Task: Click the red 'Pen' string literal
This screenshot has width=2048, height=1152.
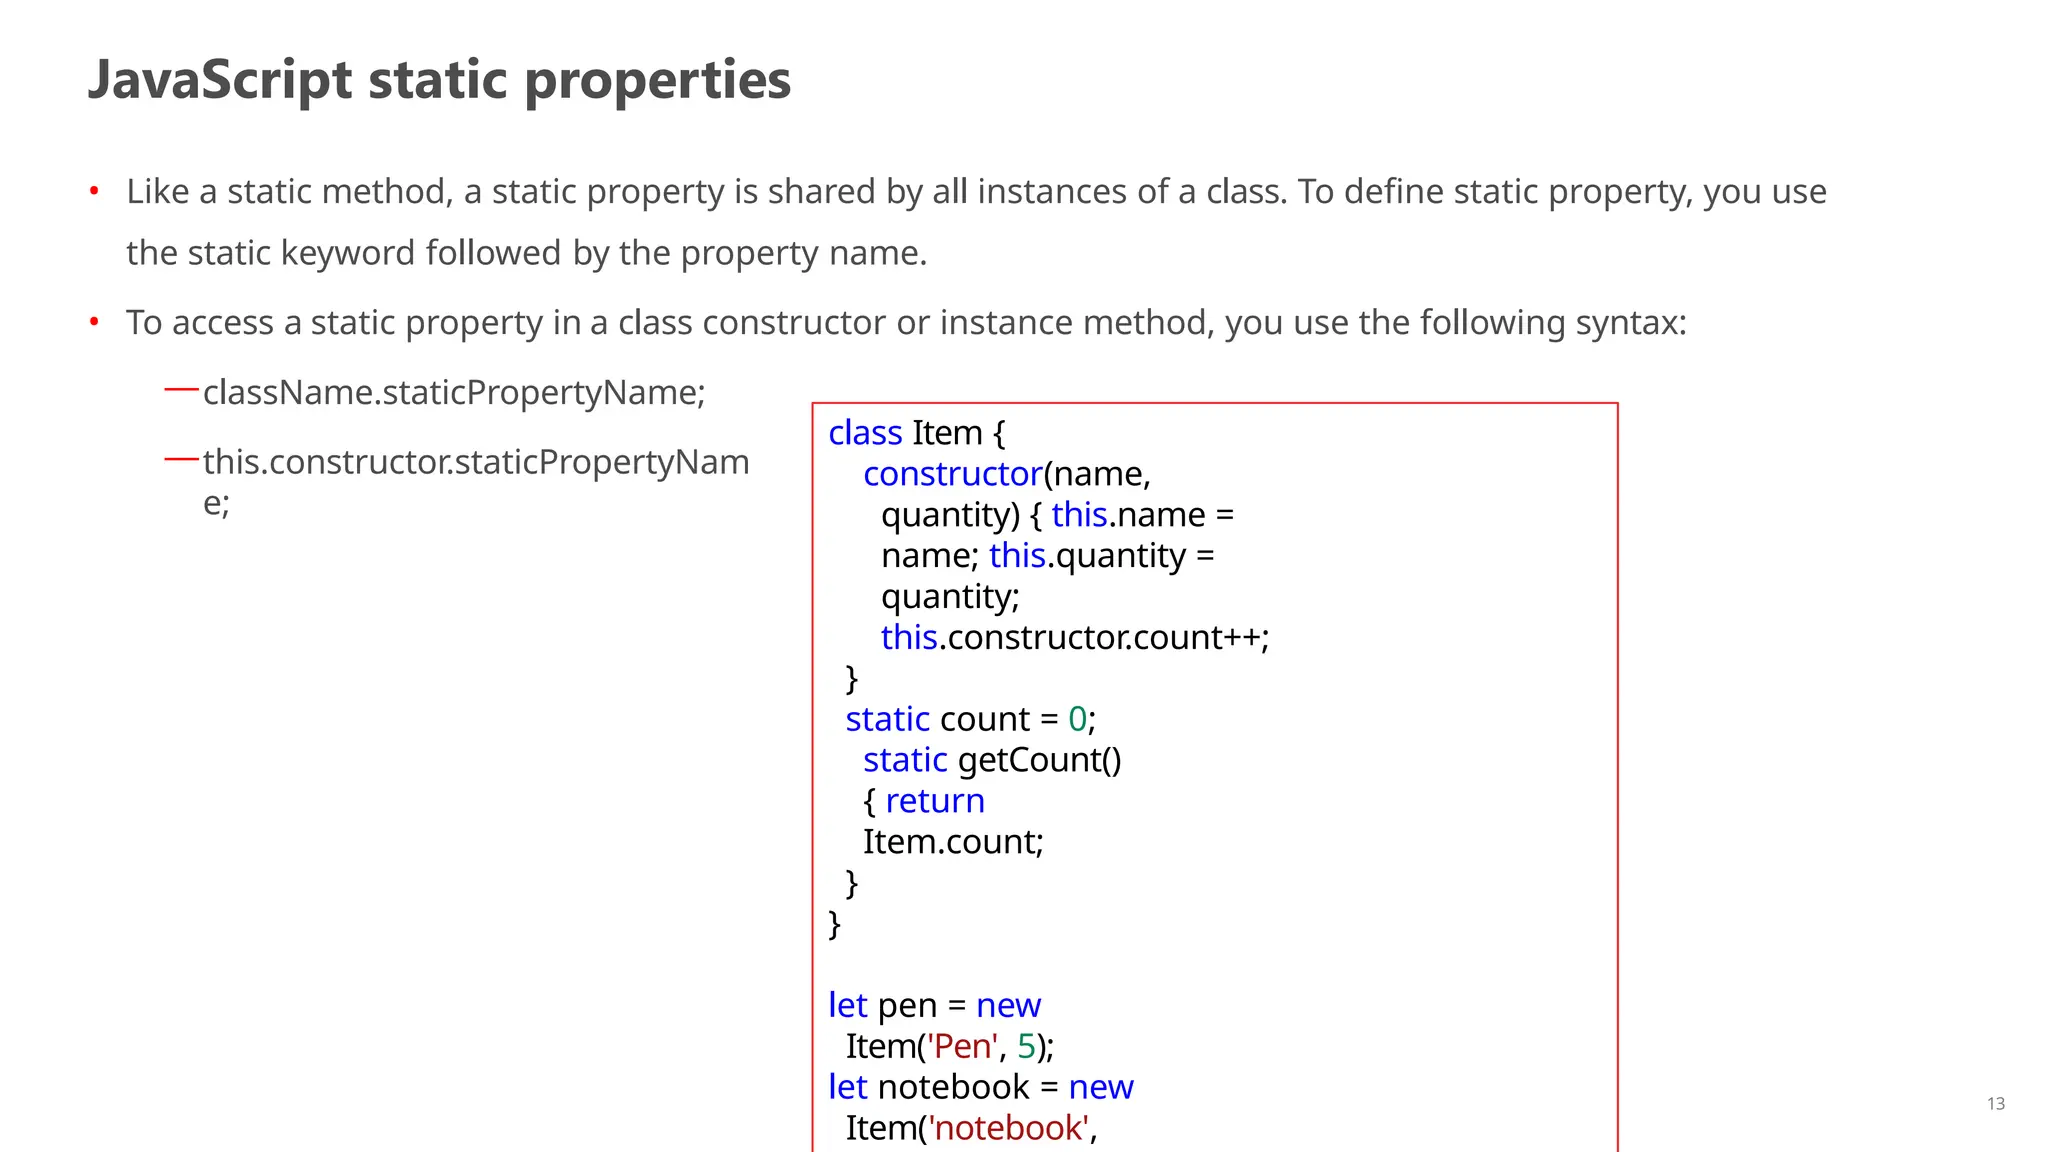Action: pyautogui.click(x=962, y=1046)
